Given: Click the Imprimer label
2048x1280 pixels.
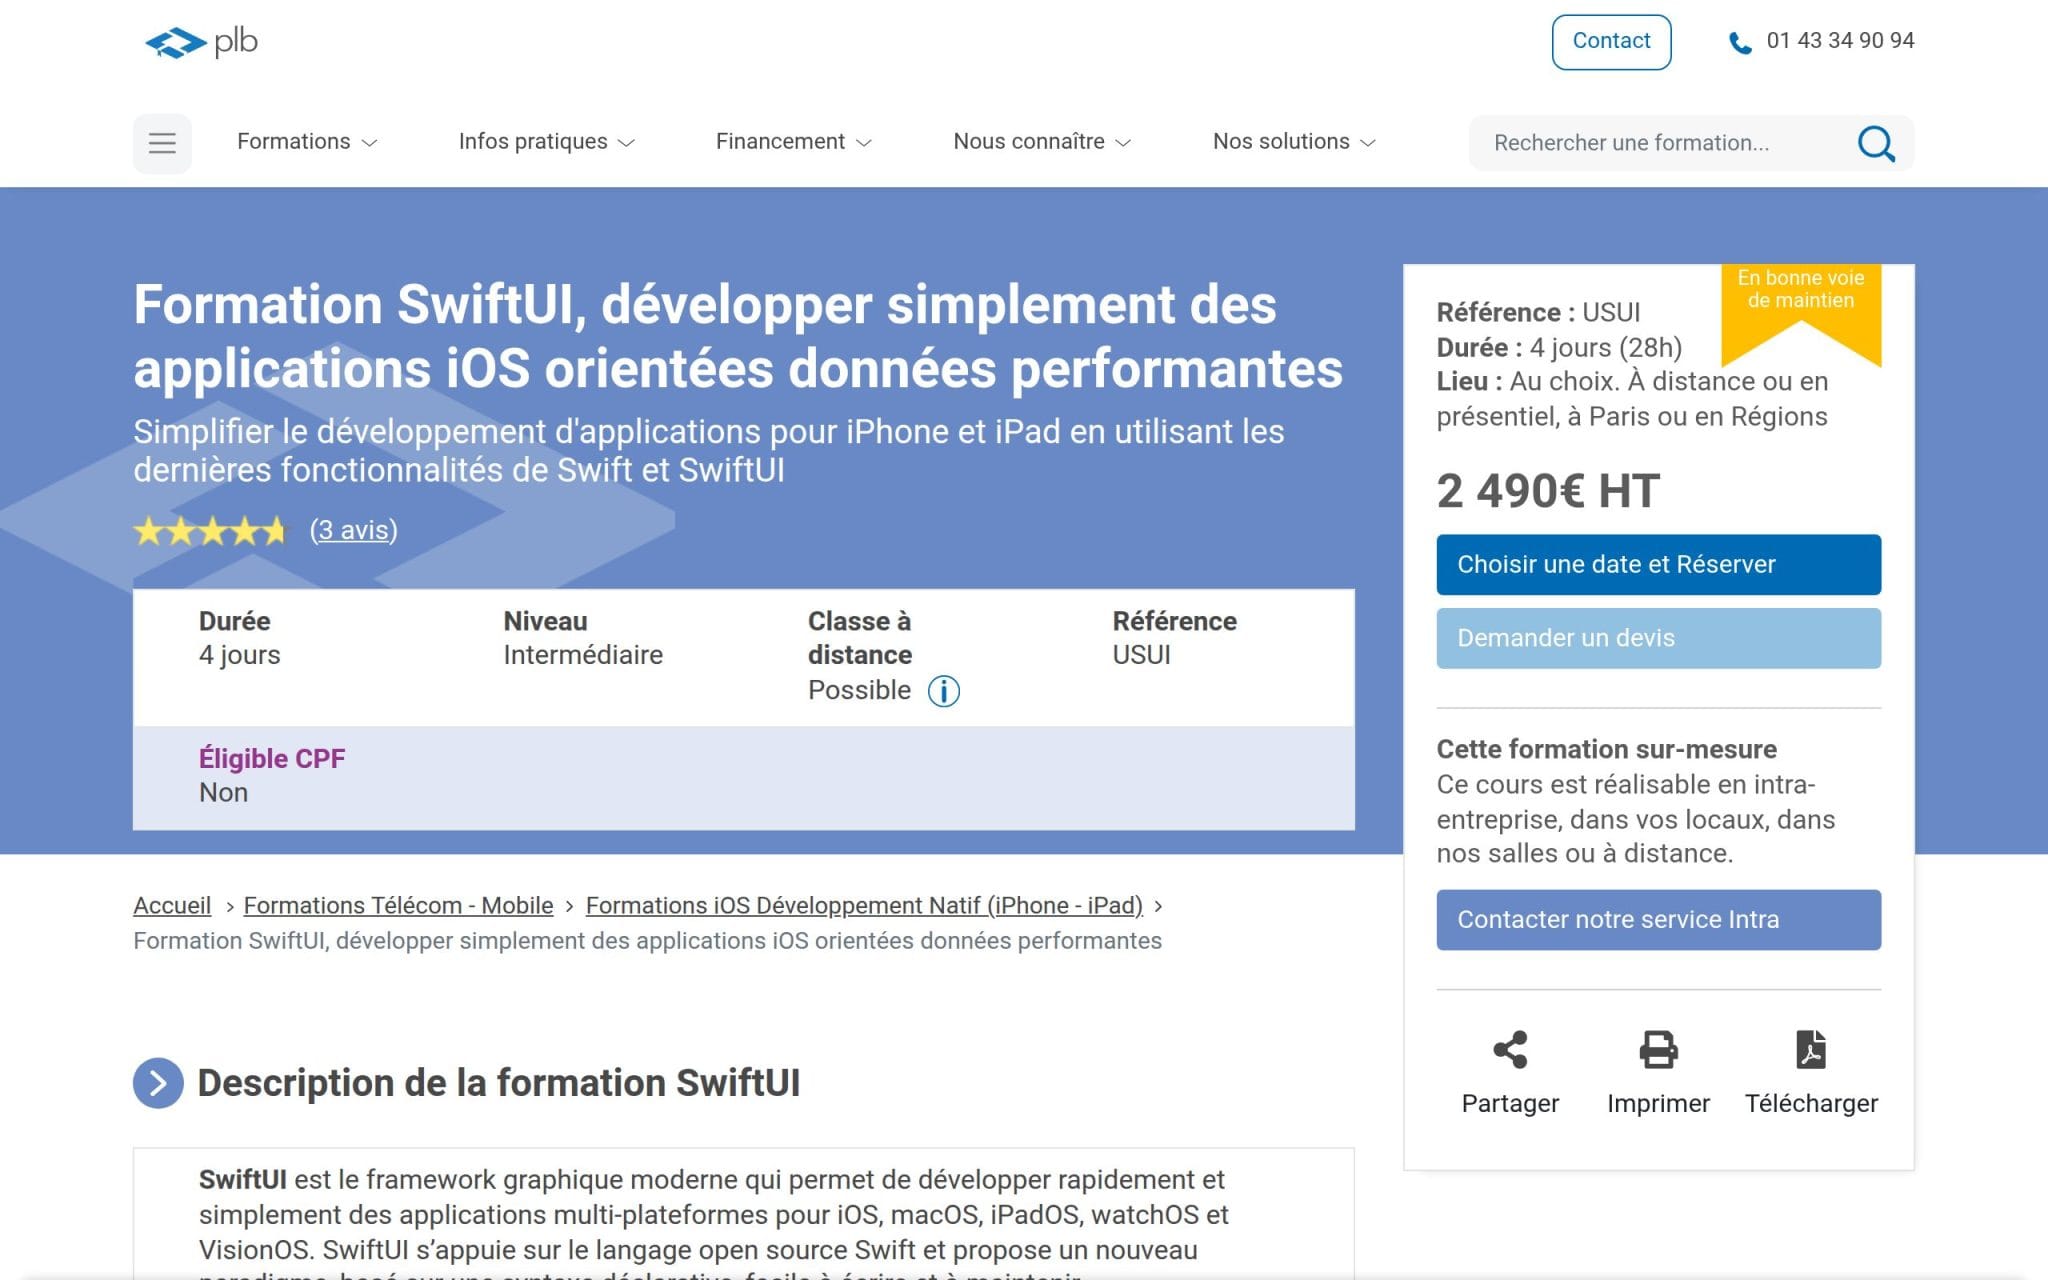Looking at the screenshot, I should pos(1658,1103).
